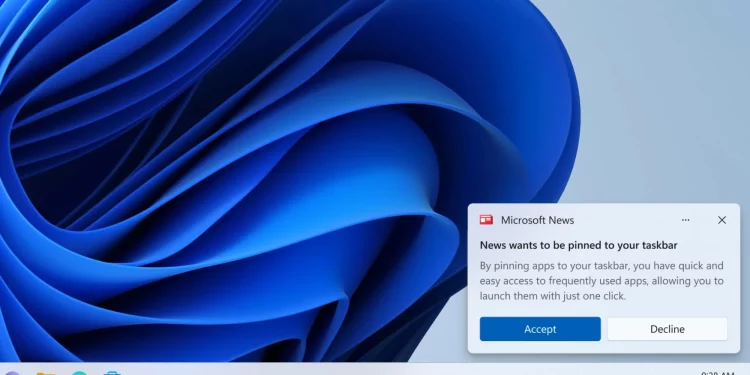
Task: Open the notification's three-dot options menu
Action: [x=685, y=220]
